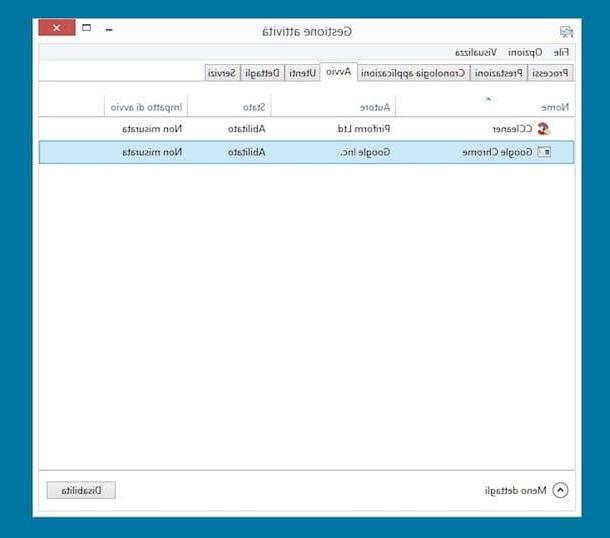This screenshot has height=538, width=610.
Task: Select the Avvio tab
Action: click(338, 72)
